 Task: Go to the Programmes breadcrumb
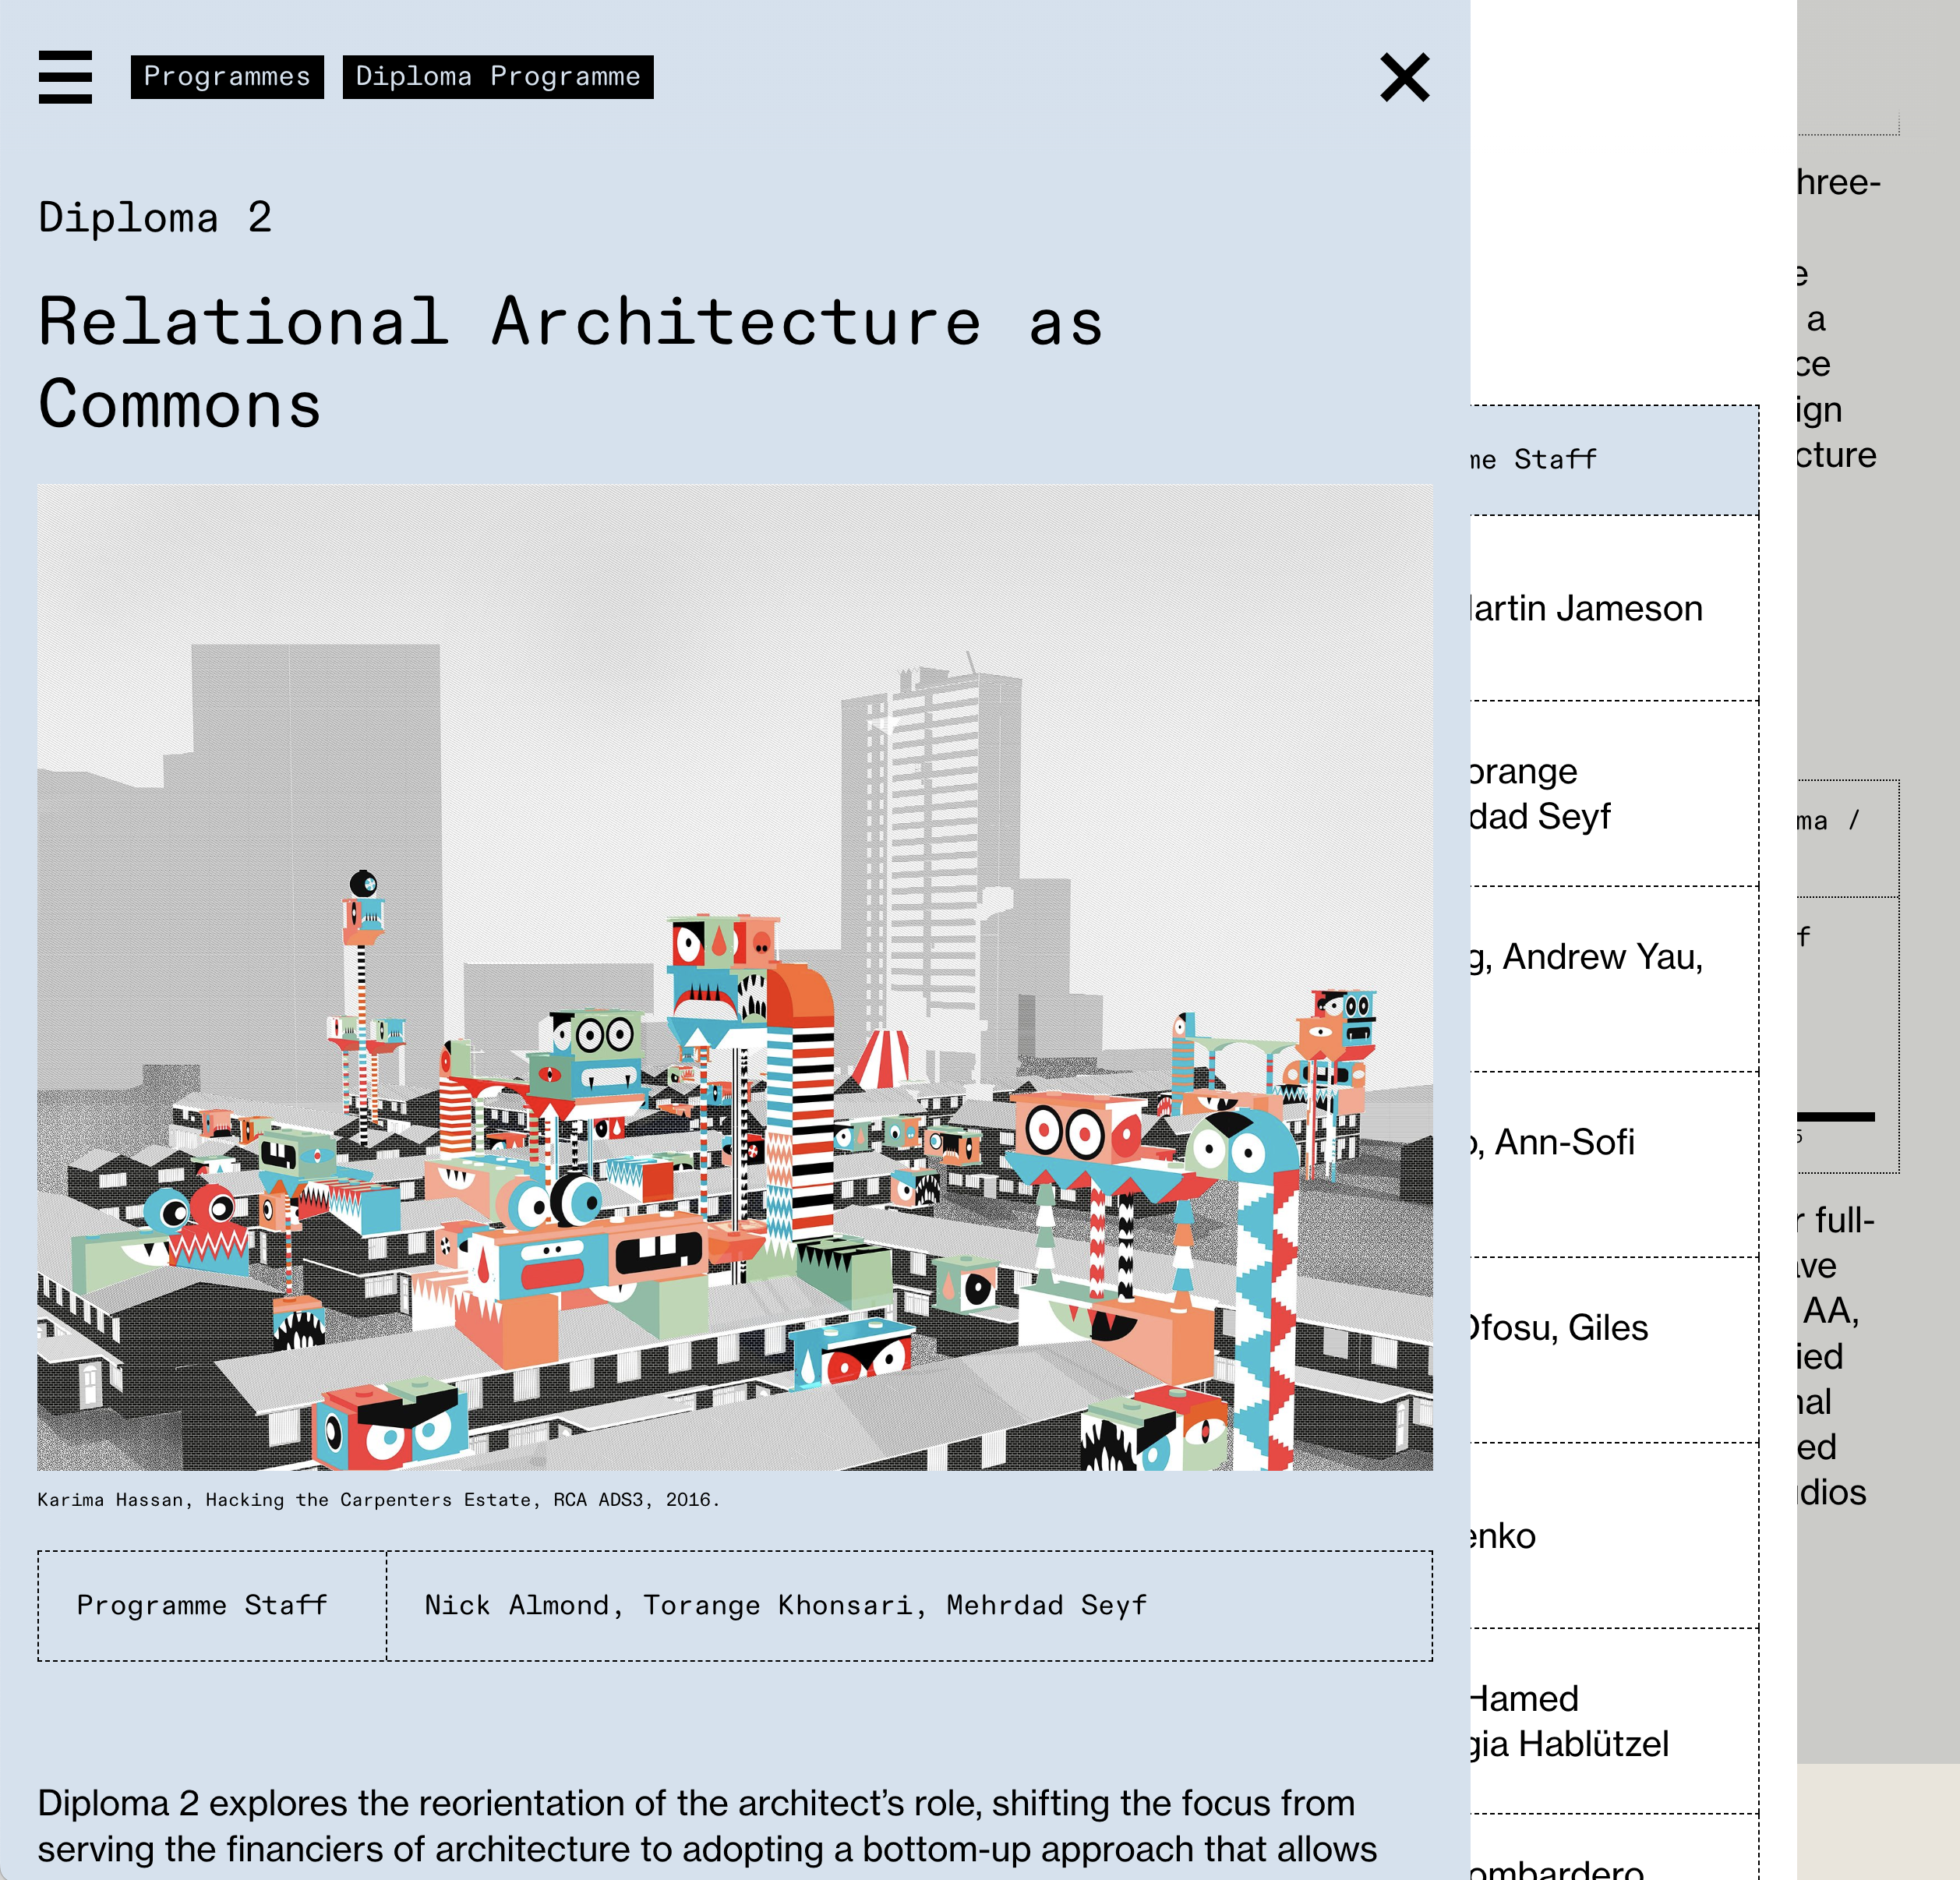coord(227,77)
